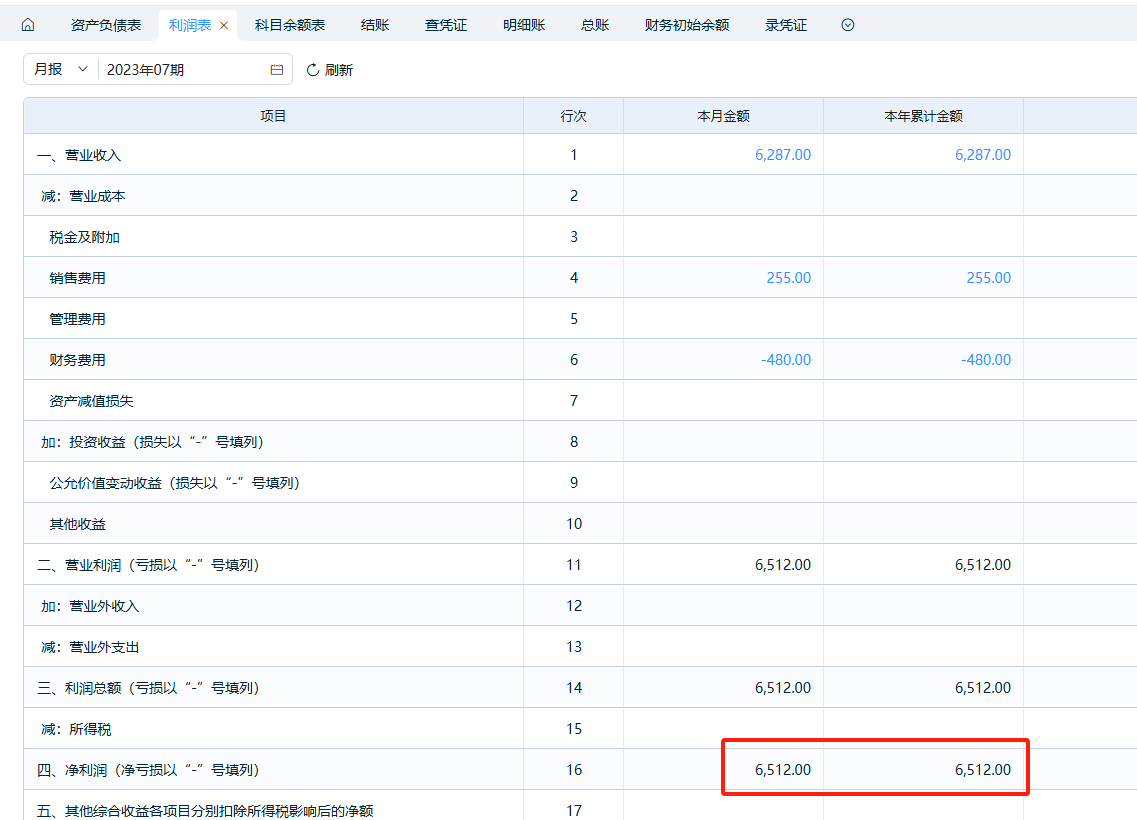Viewport: 1137px width, 820px height.
Task: Switch to the 资产负债表 tab
Action: click(106, 25)
